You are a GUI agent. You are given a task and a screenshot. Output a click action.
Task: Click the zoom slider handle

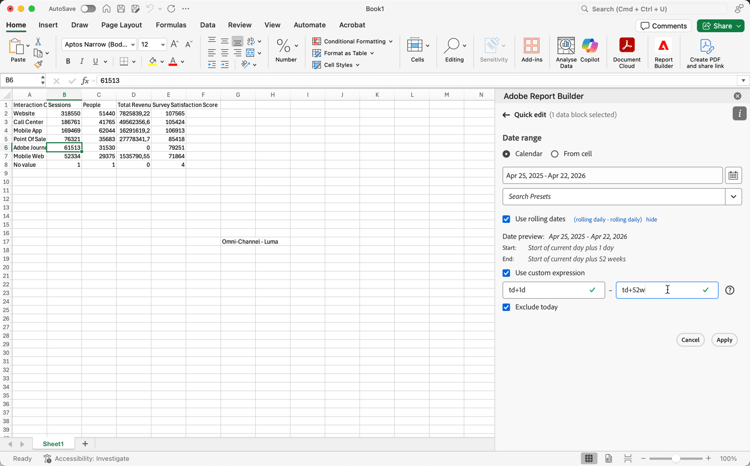[x=675, y=458]
